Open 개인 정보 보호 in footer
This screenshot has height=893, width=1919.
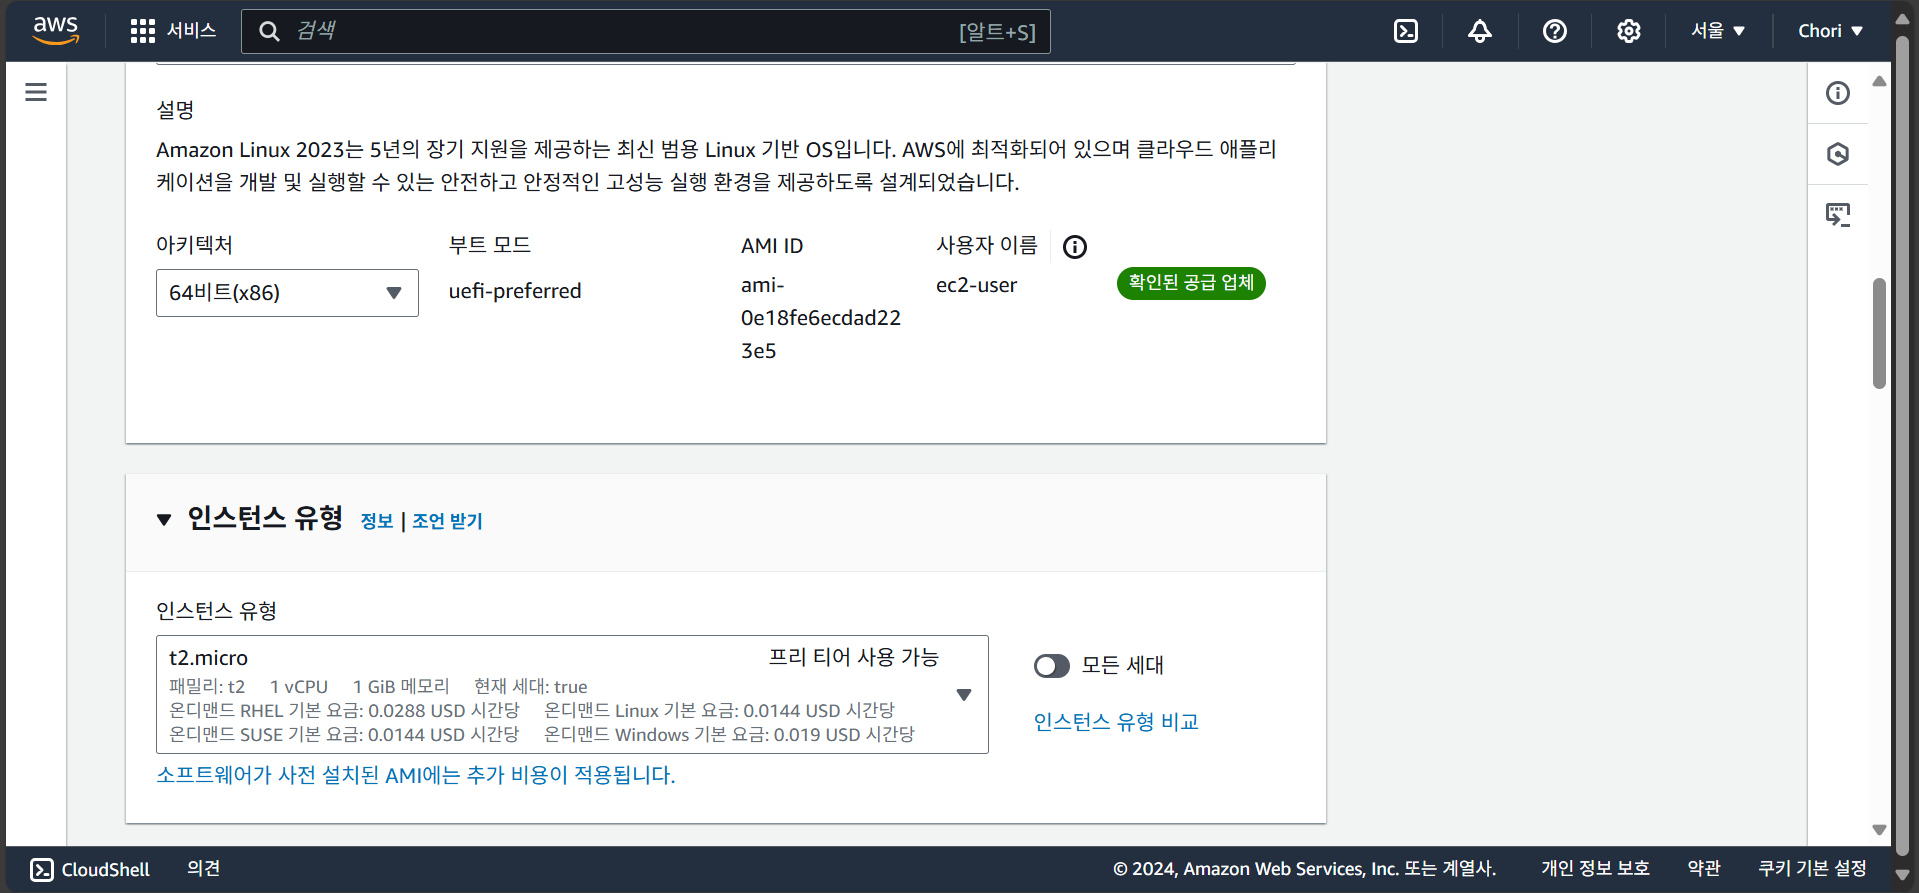[1595, 868]
